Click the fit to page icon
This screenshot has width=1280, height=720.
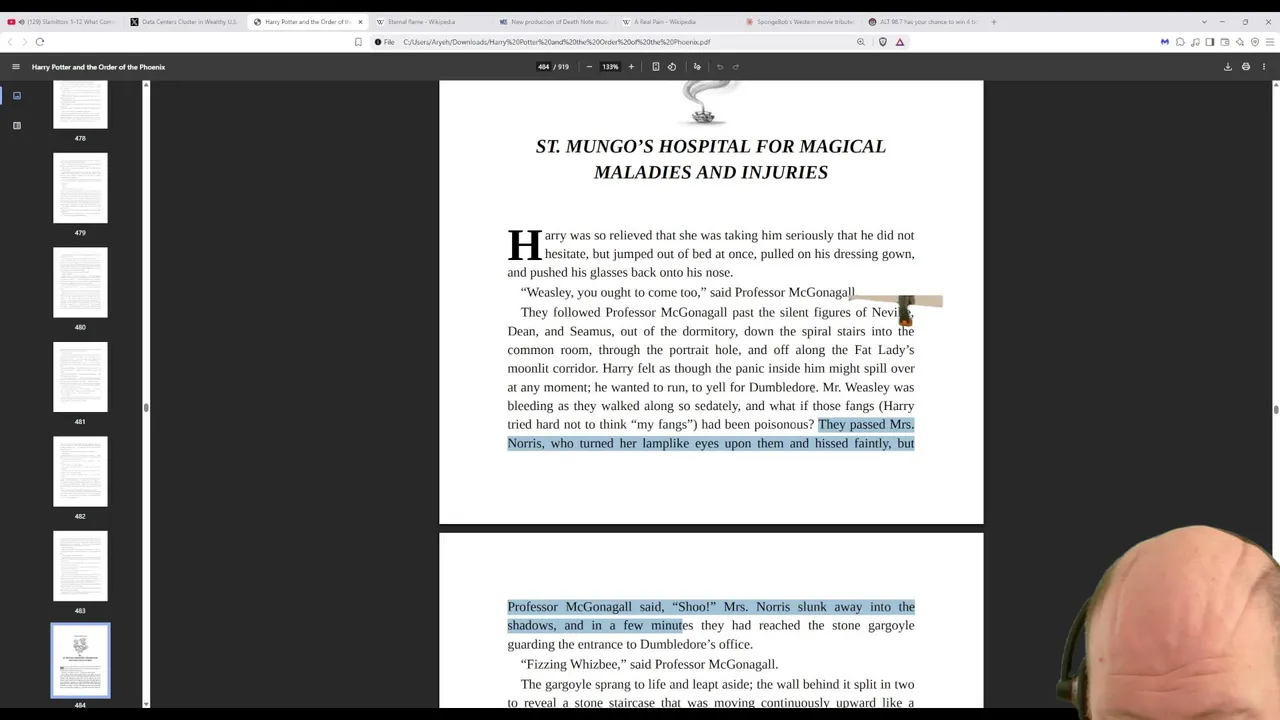pos(656,67)
